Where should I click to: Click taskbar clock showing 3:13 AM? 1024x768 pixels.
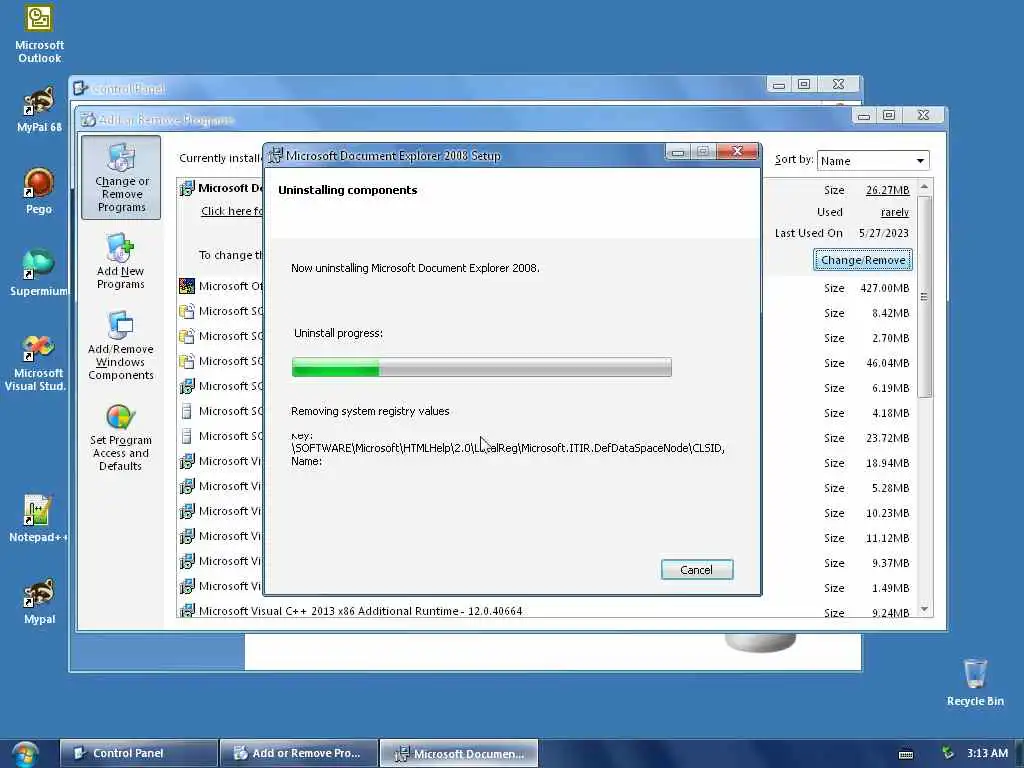point(987,753)
